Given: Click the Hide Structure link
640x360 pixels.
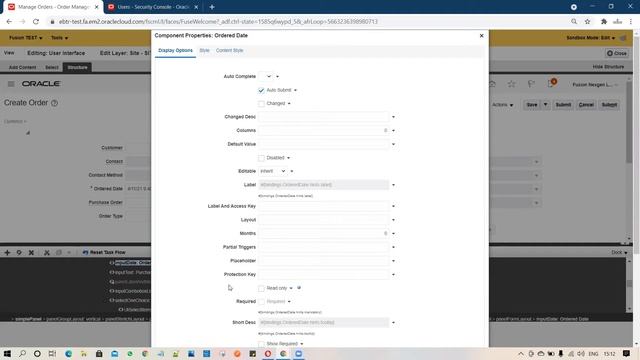Looking at the screenshot, I should coord(608,67).
